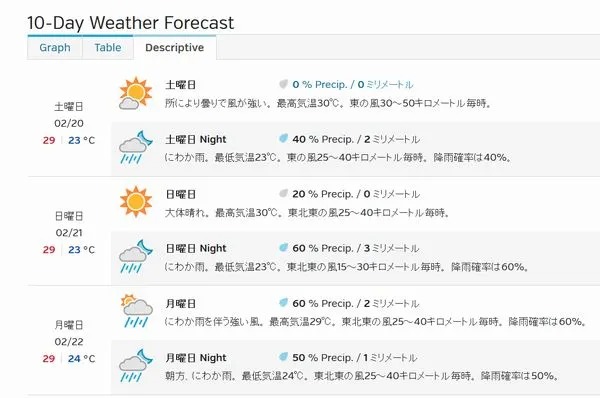Click the blue raindrop icon beside 40 % Precip.
This screenshot has height=398, width=600.
tap(283, 139)
